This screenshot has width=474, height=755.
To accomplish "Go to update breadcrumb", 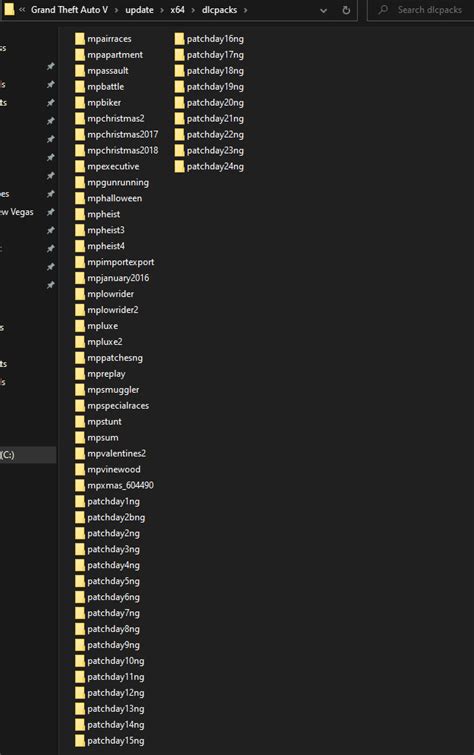I will pyautogui.click(x=139, y=10).
